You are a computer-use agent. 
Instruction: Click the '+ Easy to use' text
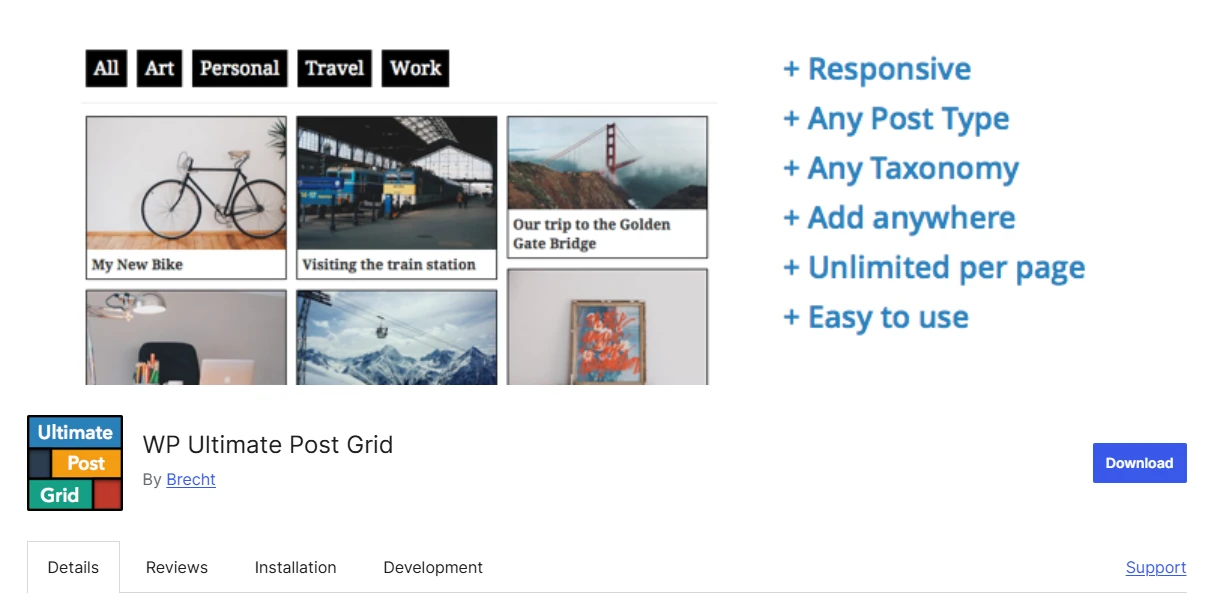tap(876, 317)
